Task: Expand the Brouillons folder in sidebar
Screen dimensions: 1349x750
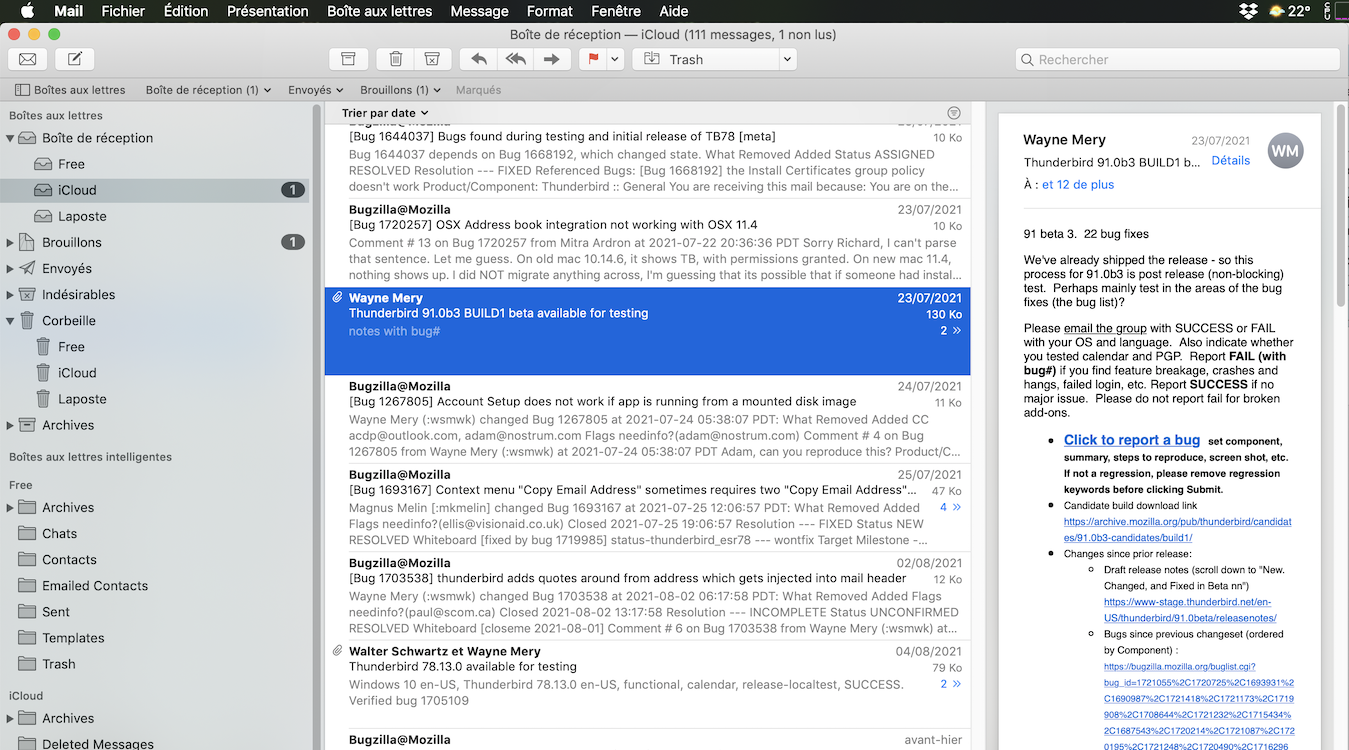Action: coord(11,242)
